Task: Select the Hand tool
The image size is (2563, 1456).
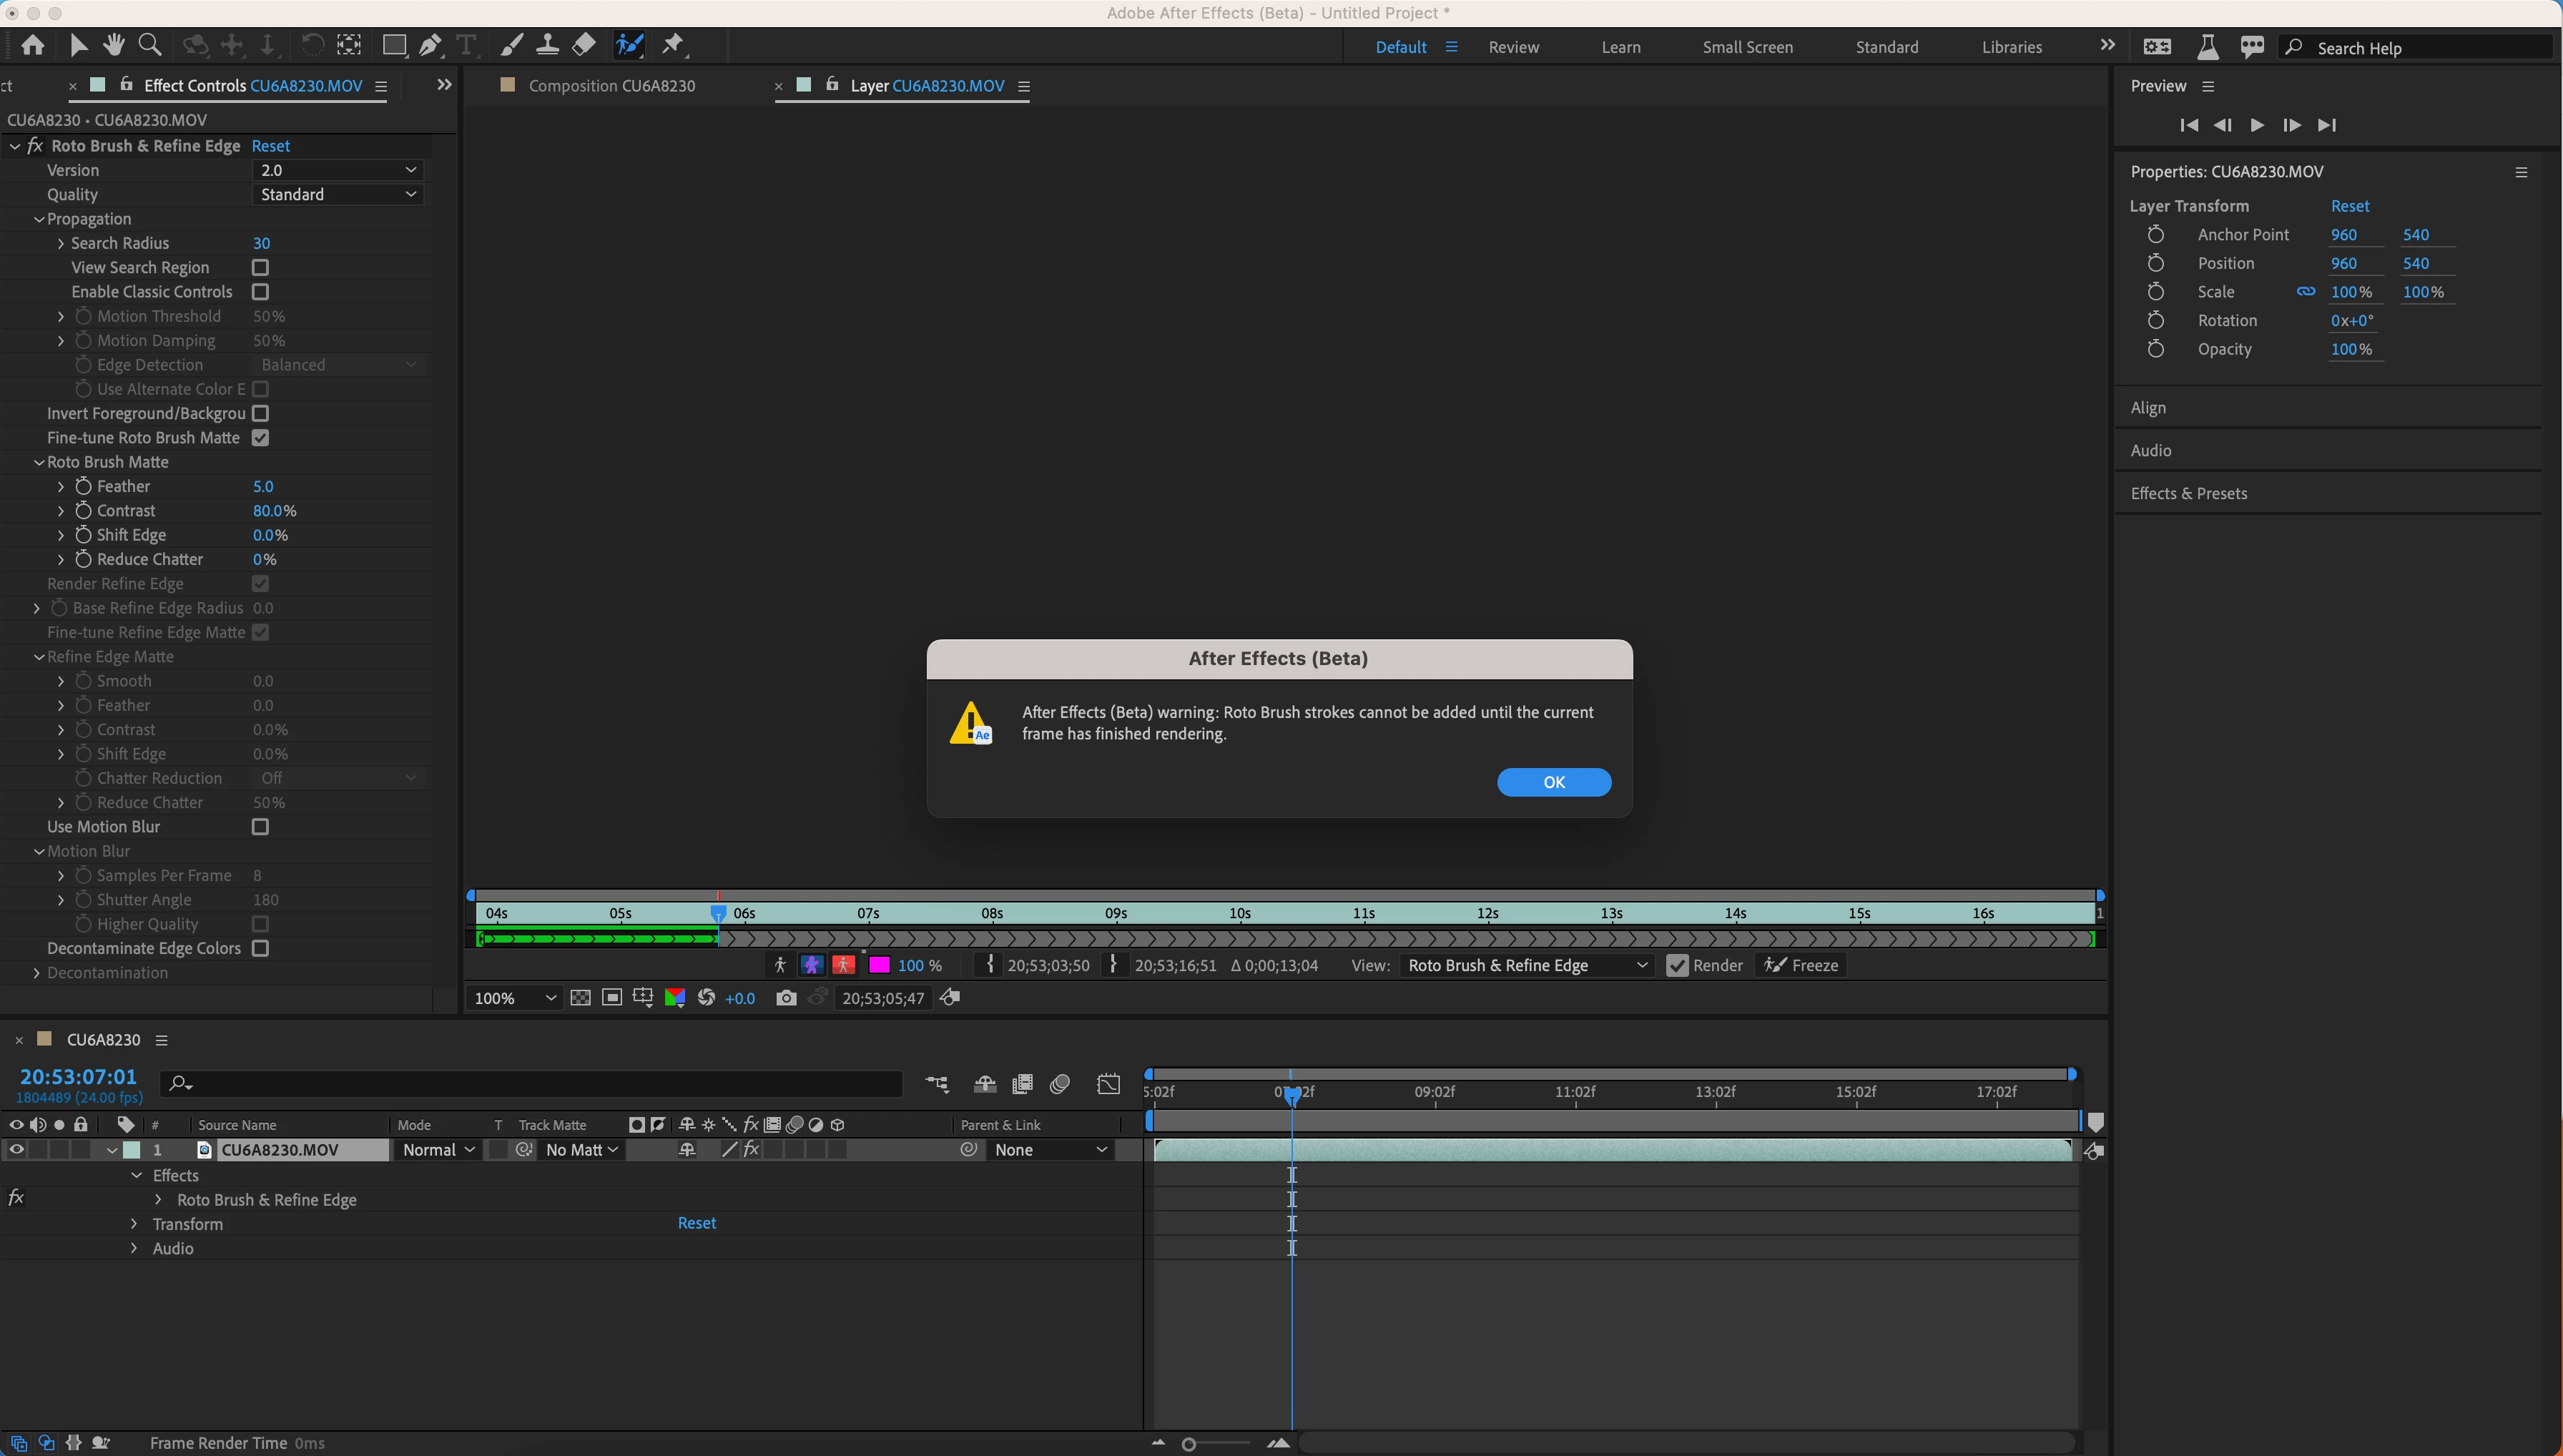Action: (x=114, y=45)
